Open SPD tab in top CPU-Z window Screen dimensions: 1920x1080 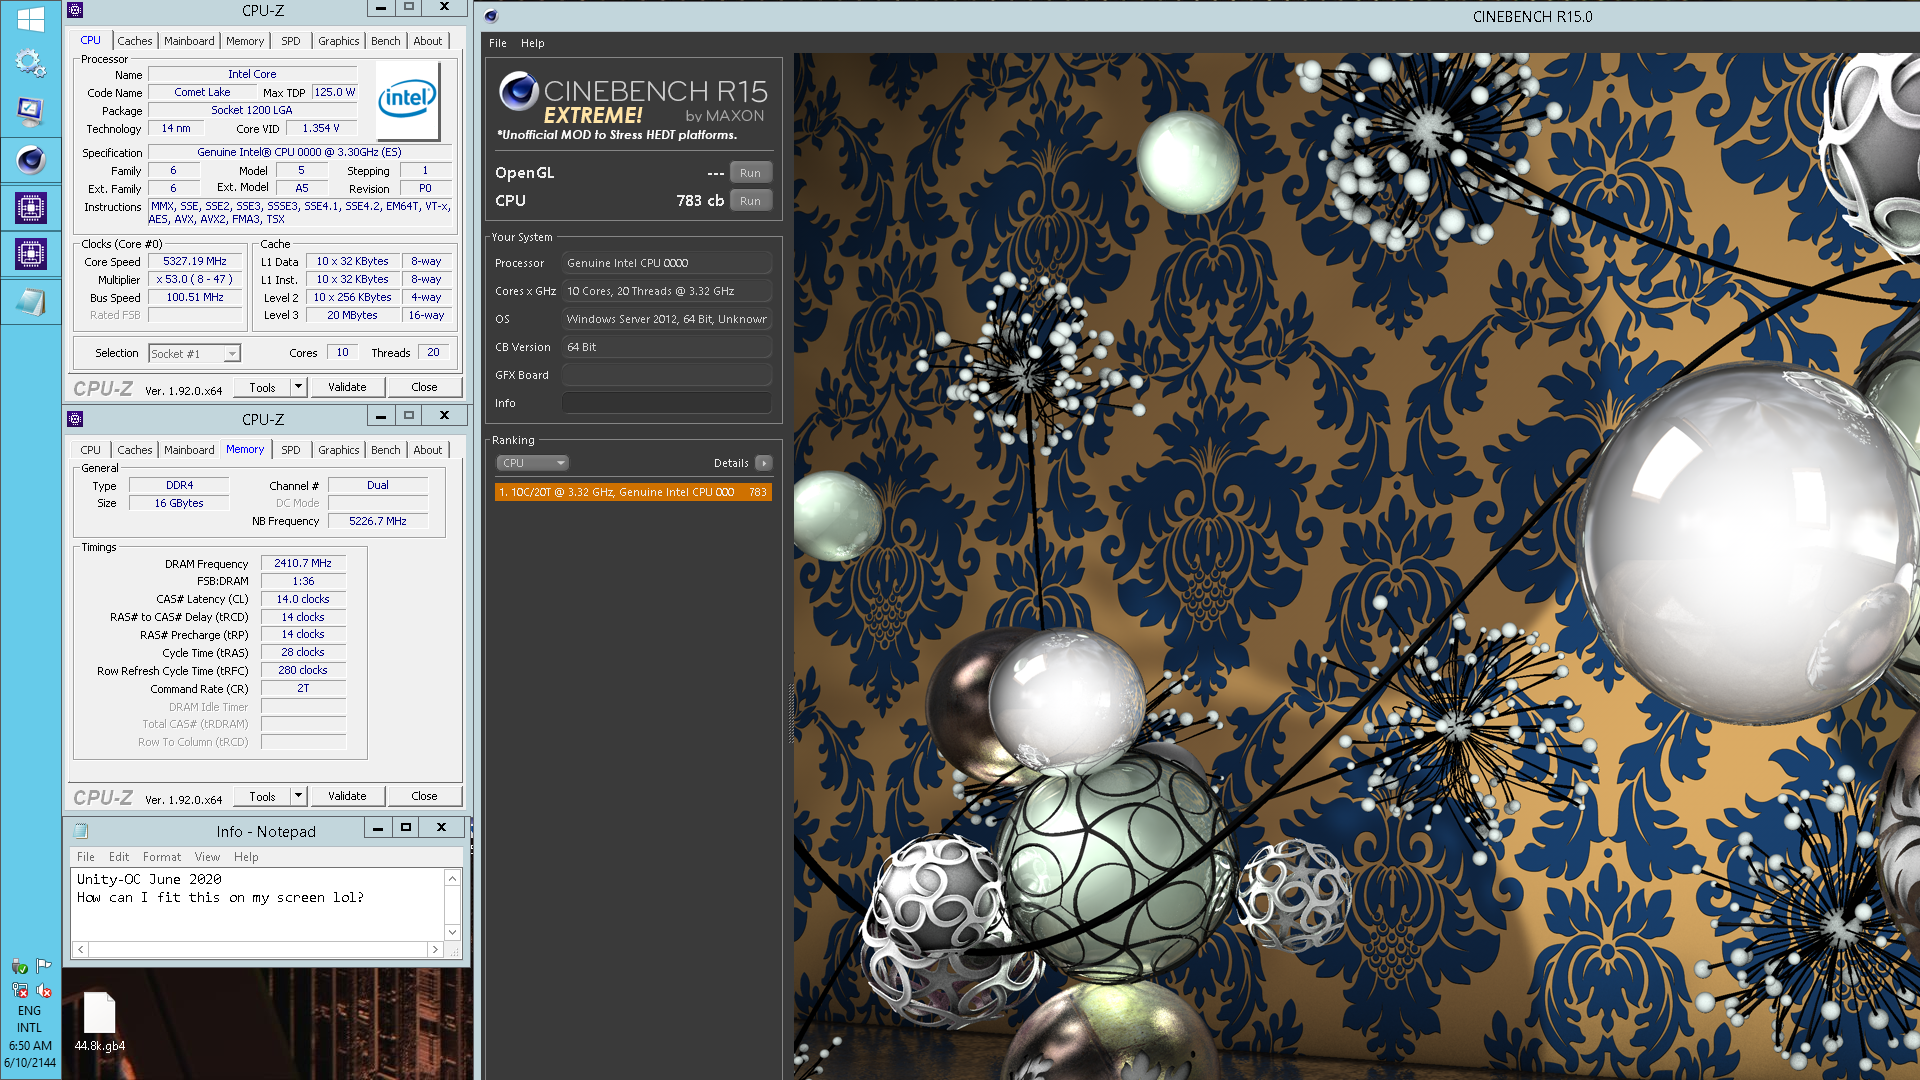[x=291, y=41]
